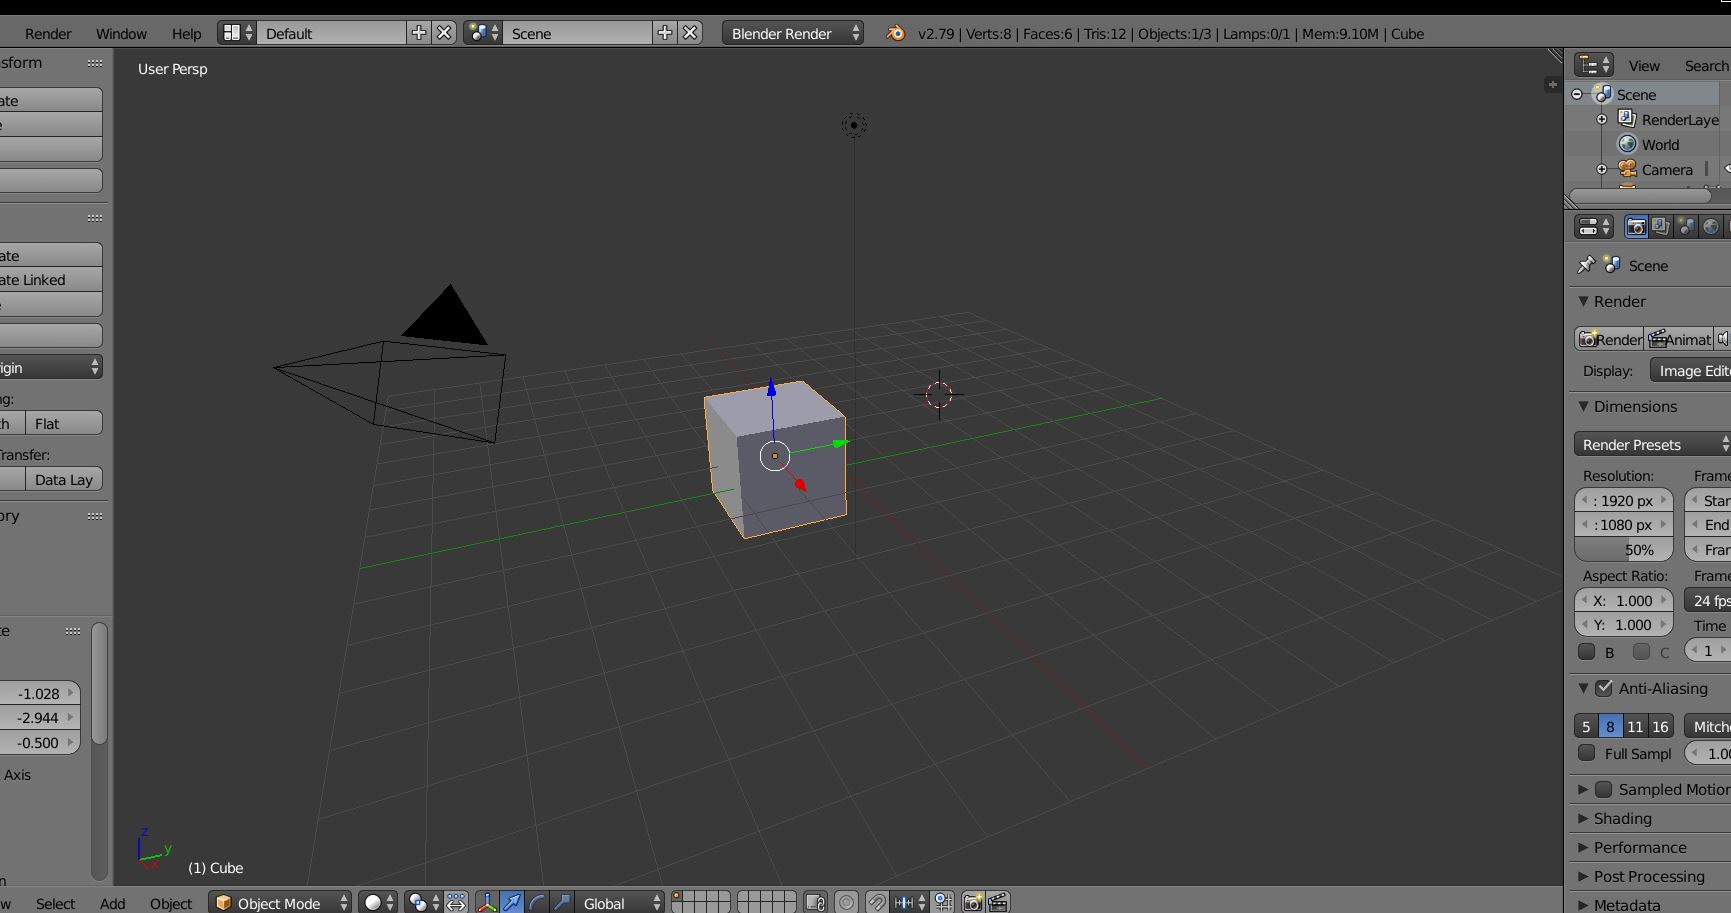Screen dimensions: 1731x913
Task: Click the Blender logo icon
Action: coord(896,33)
